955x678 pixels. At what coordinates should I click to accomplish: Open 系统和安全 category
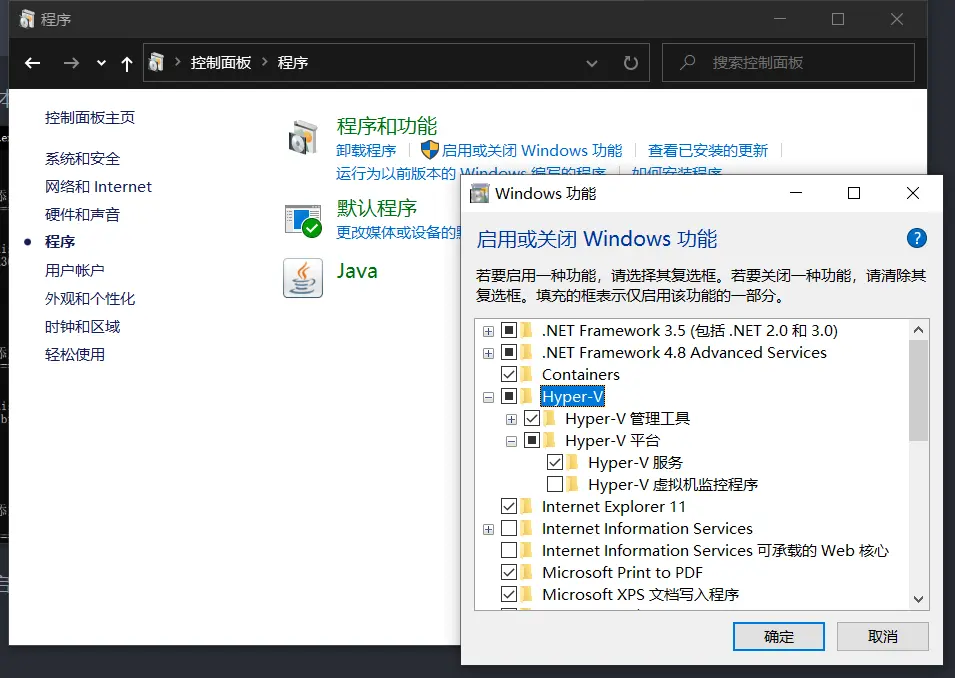(x=82, y=159)
